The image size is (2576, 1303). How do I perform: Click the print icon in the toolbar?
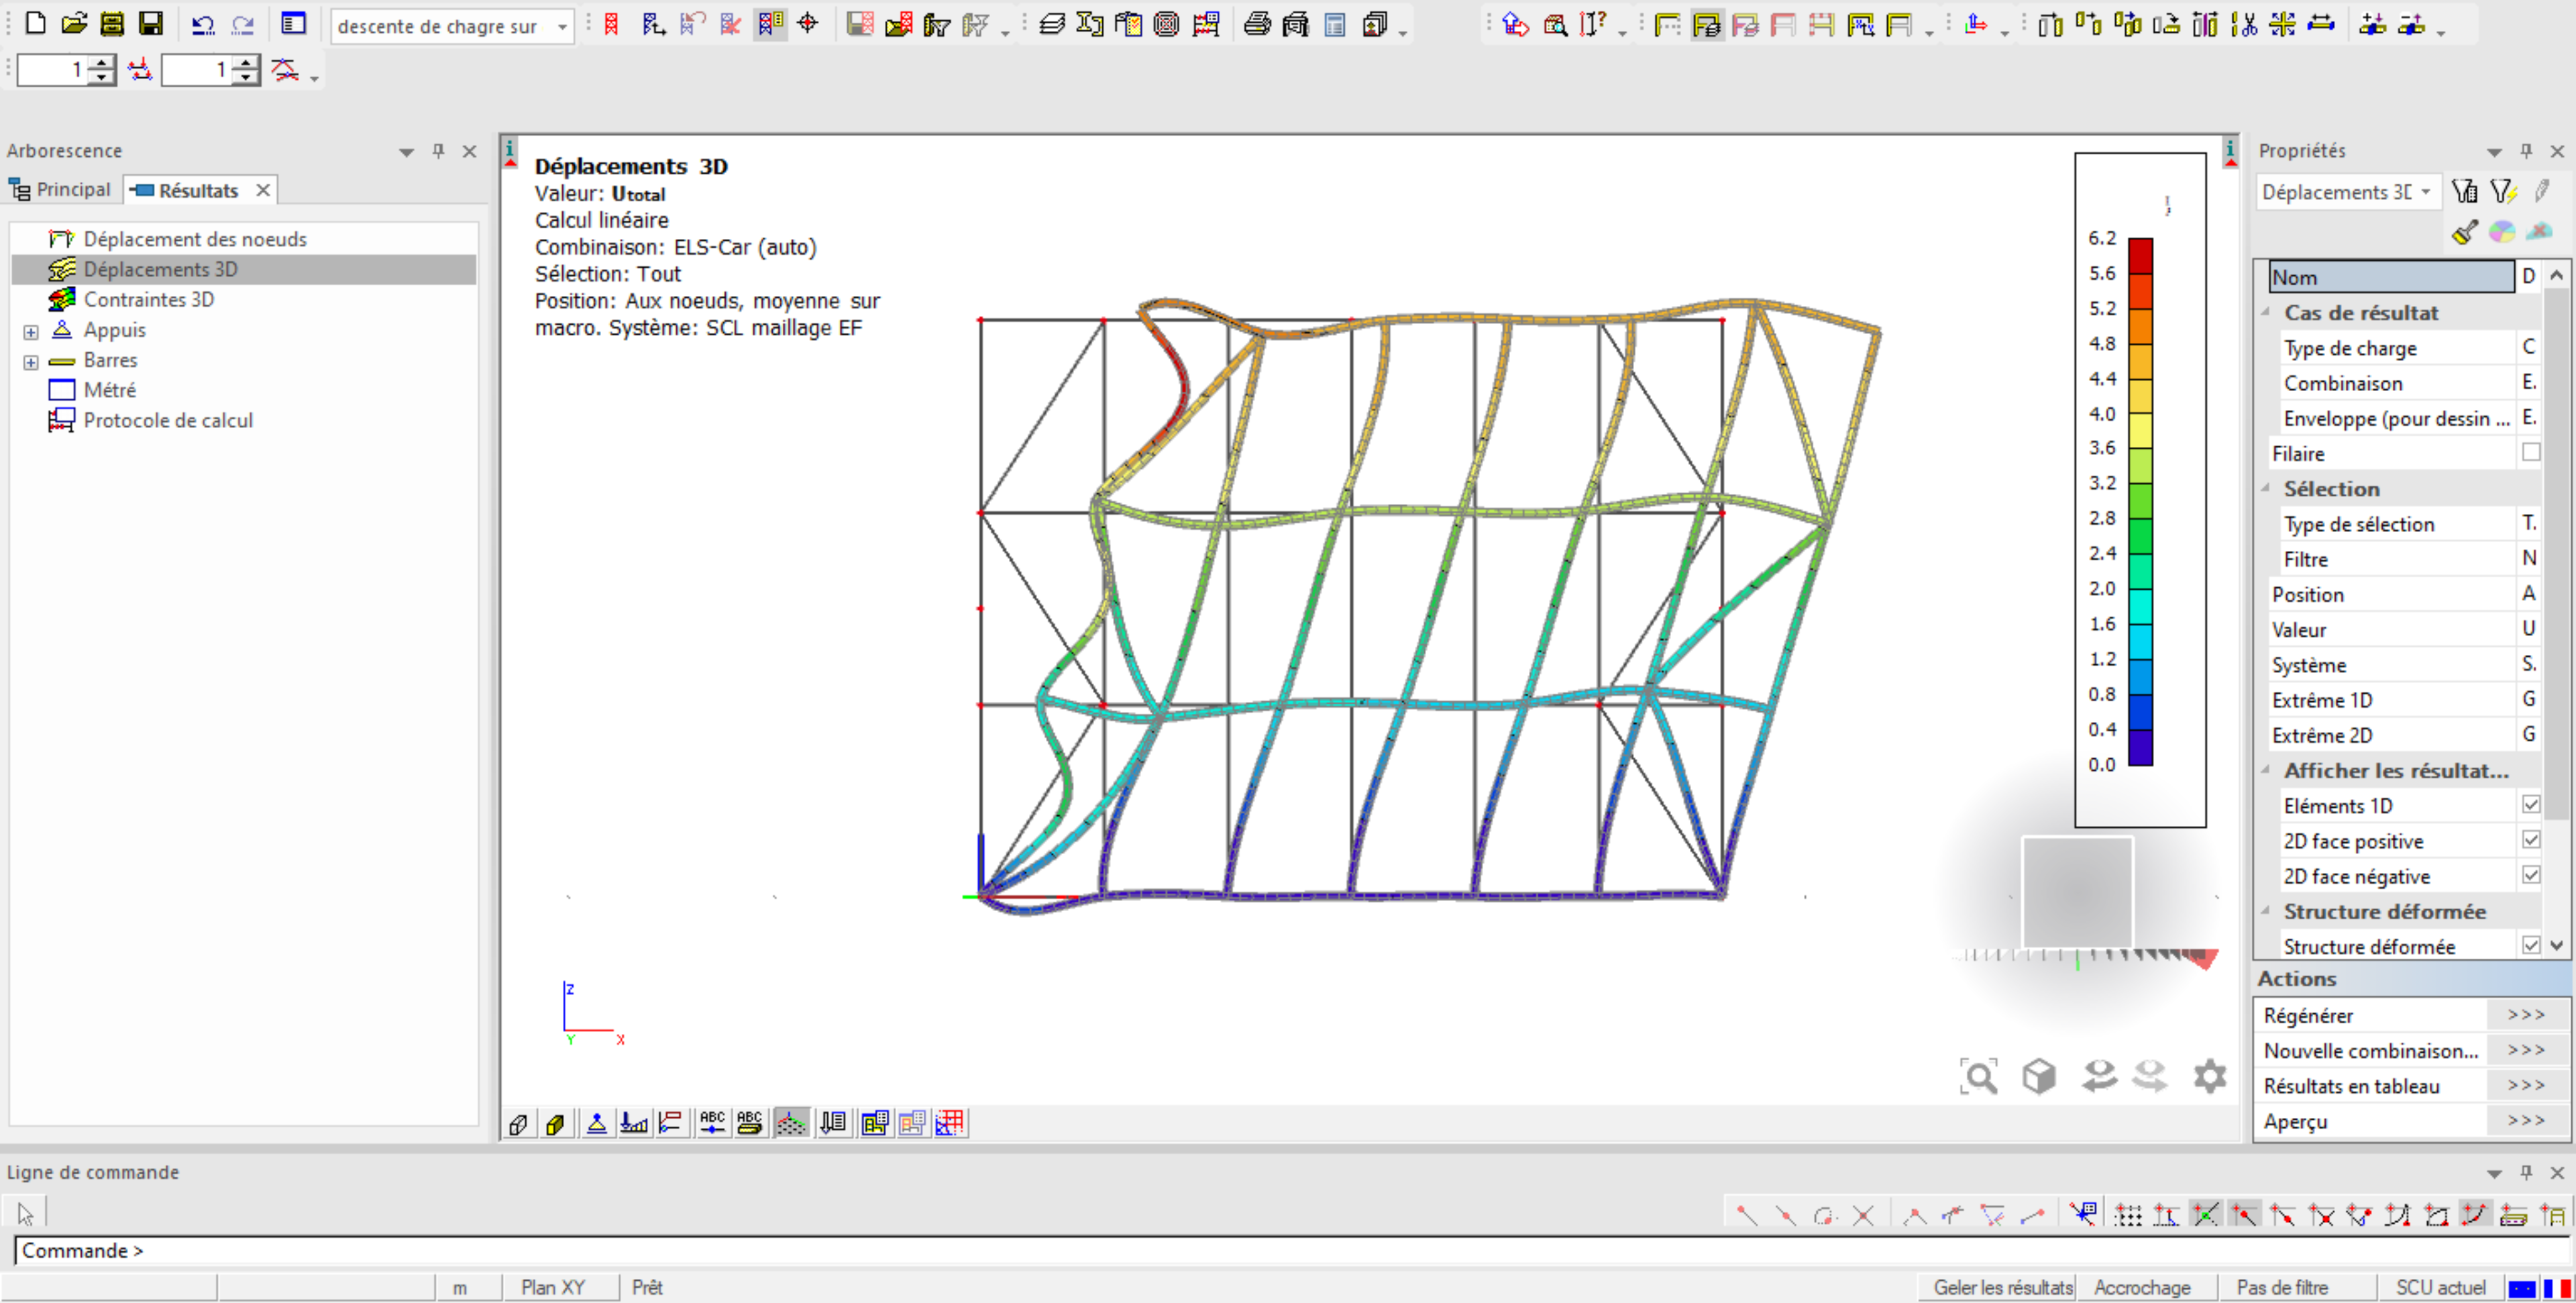coord(1257,24)
